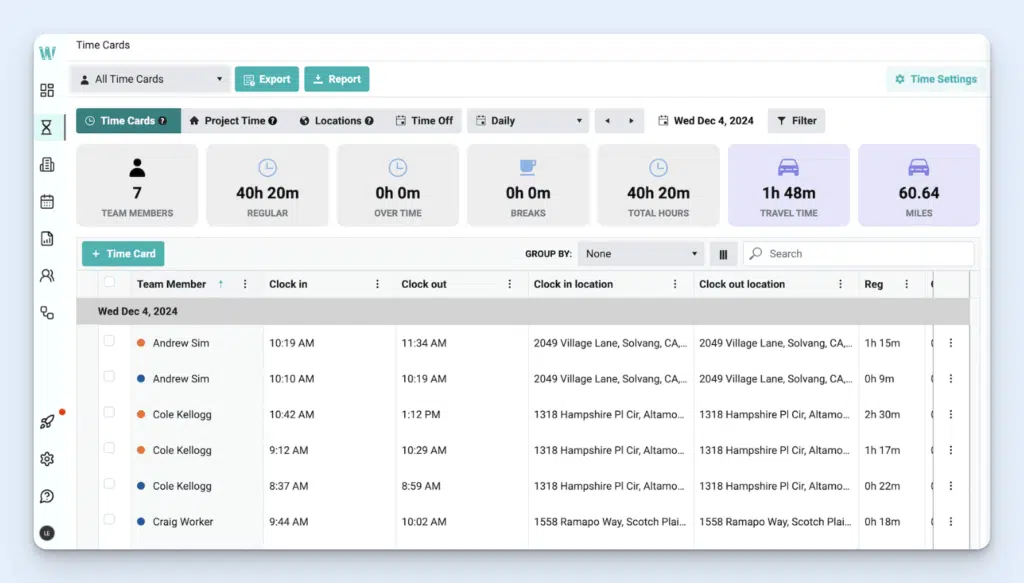
Task: Click the help chat bubble sidebar icon
Action: (x=47, y=496)
